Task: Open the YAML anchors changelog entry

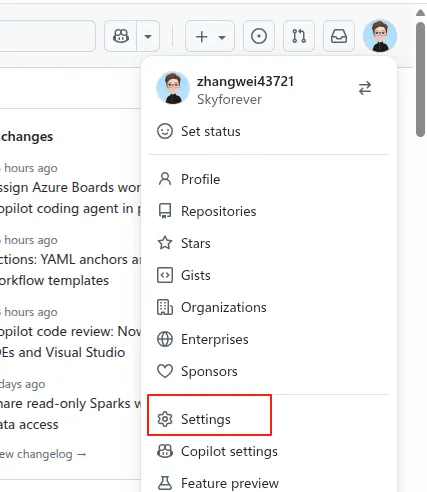Action: click(x=70, y=270)
